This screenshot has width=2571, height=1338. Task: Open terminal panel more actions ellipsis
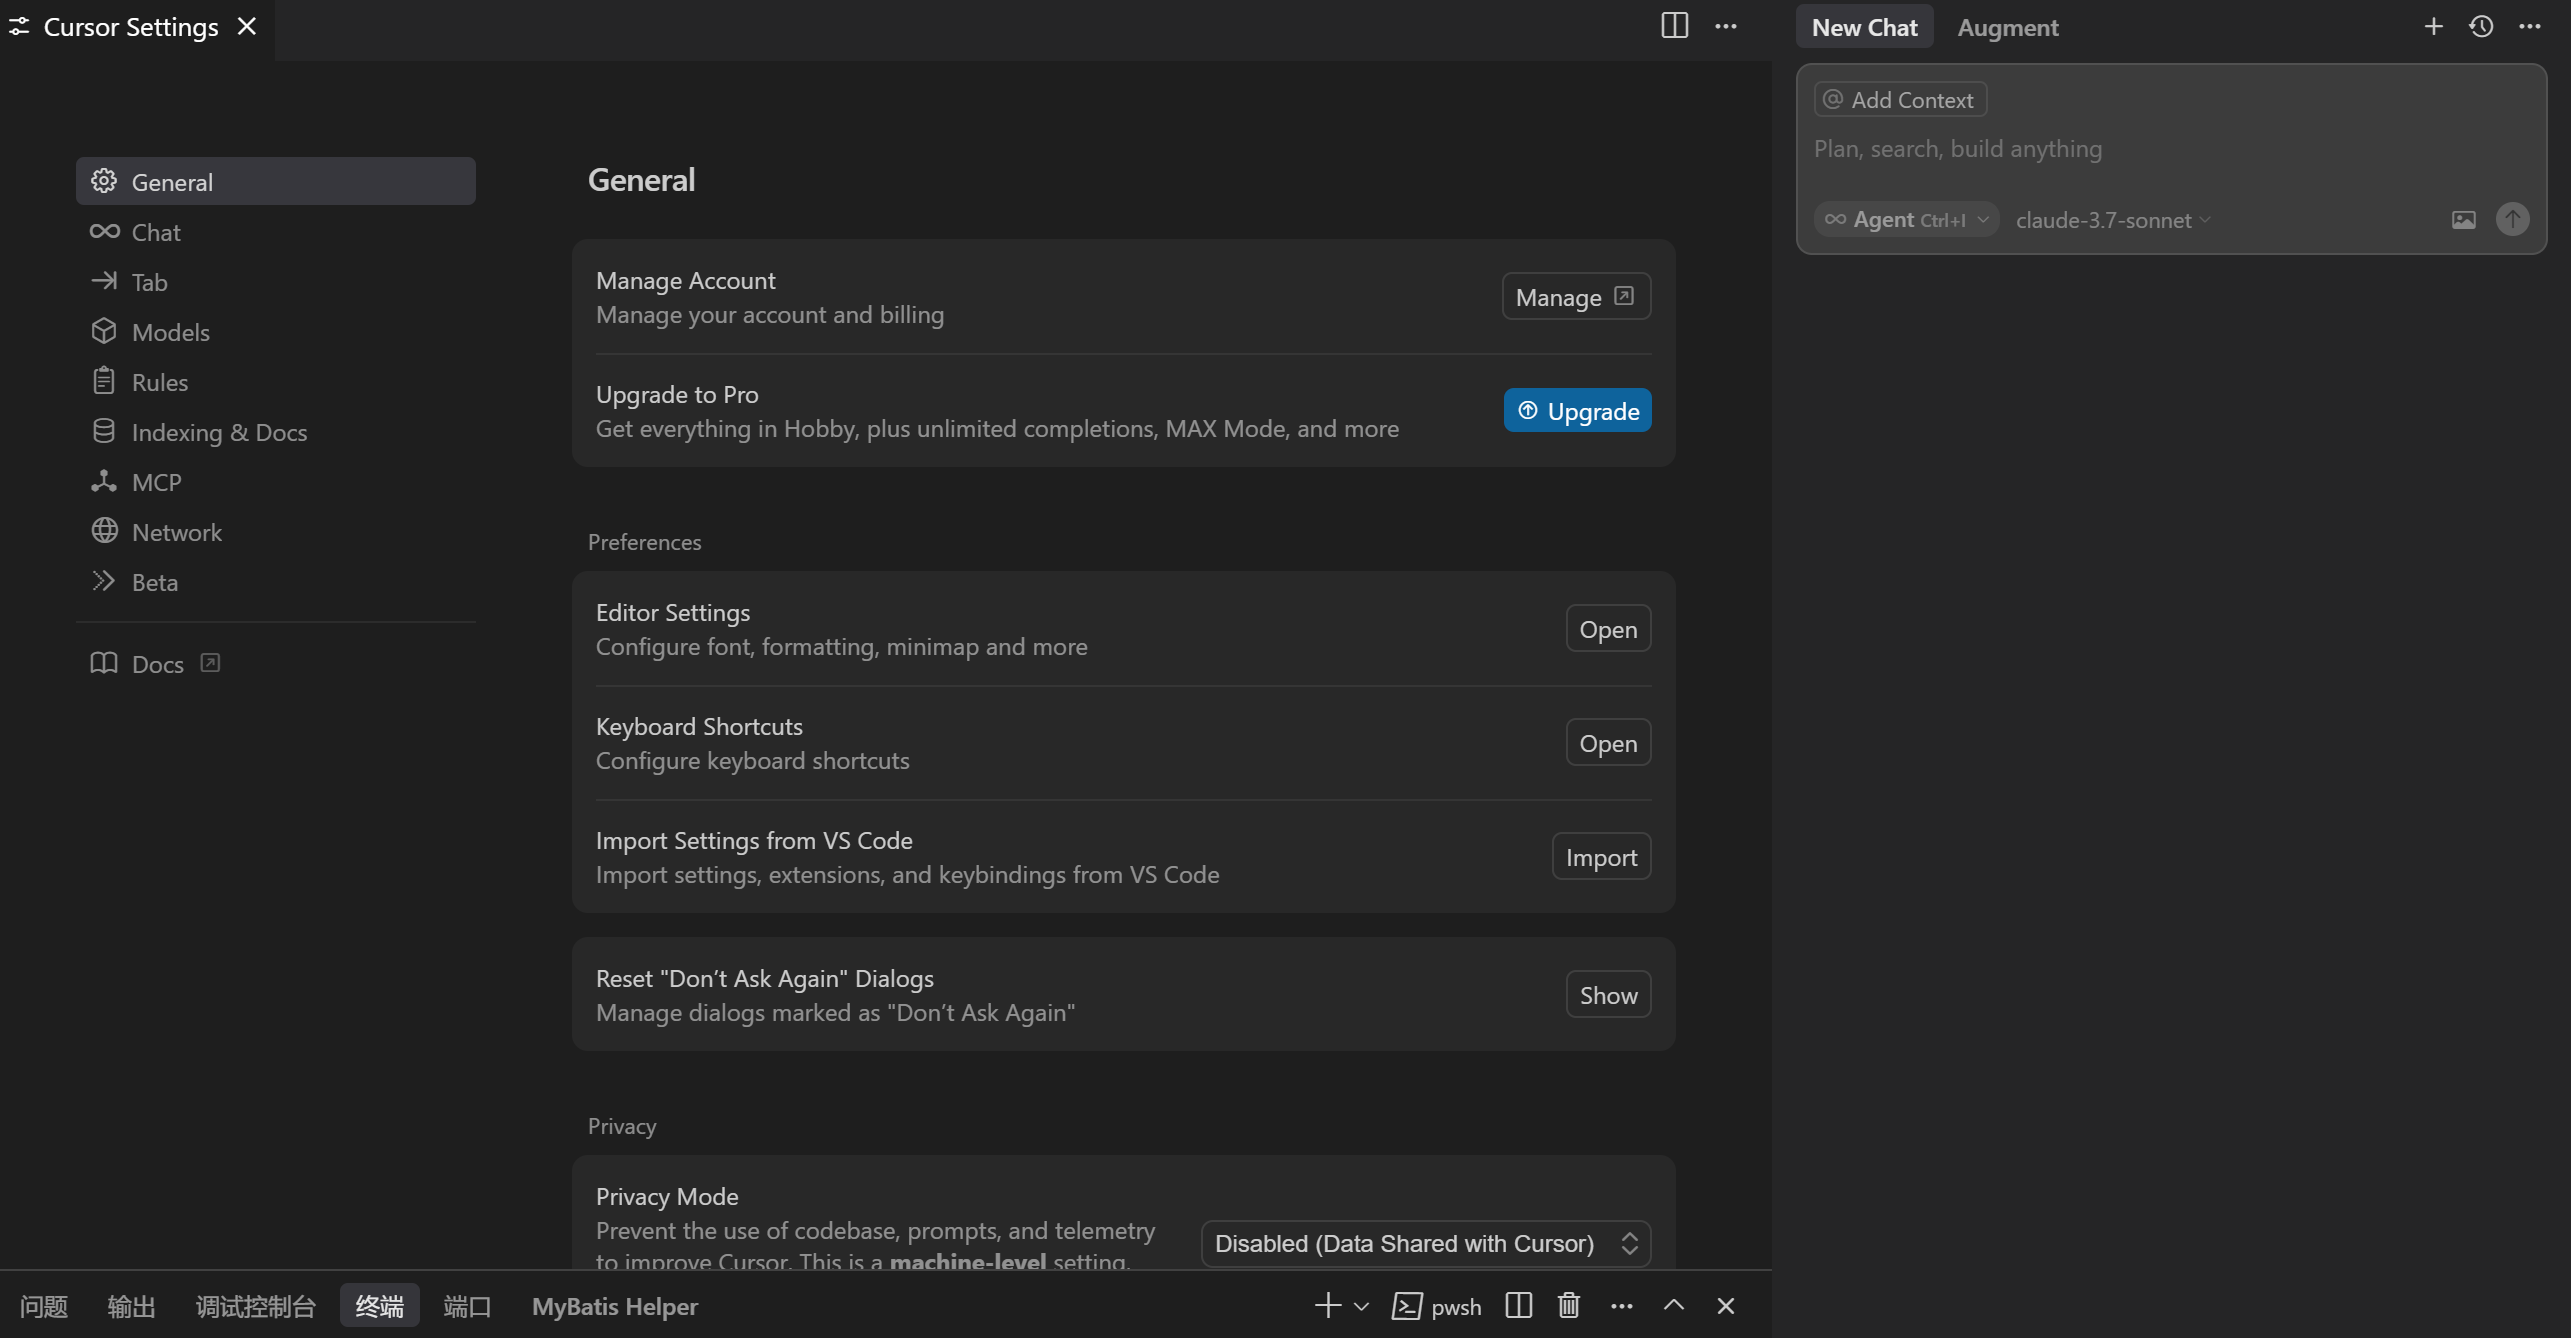[x=1622, y=1306]
